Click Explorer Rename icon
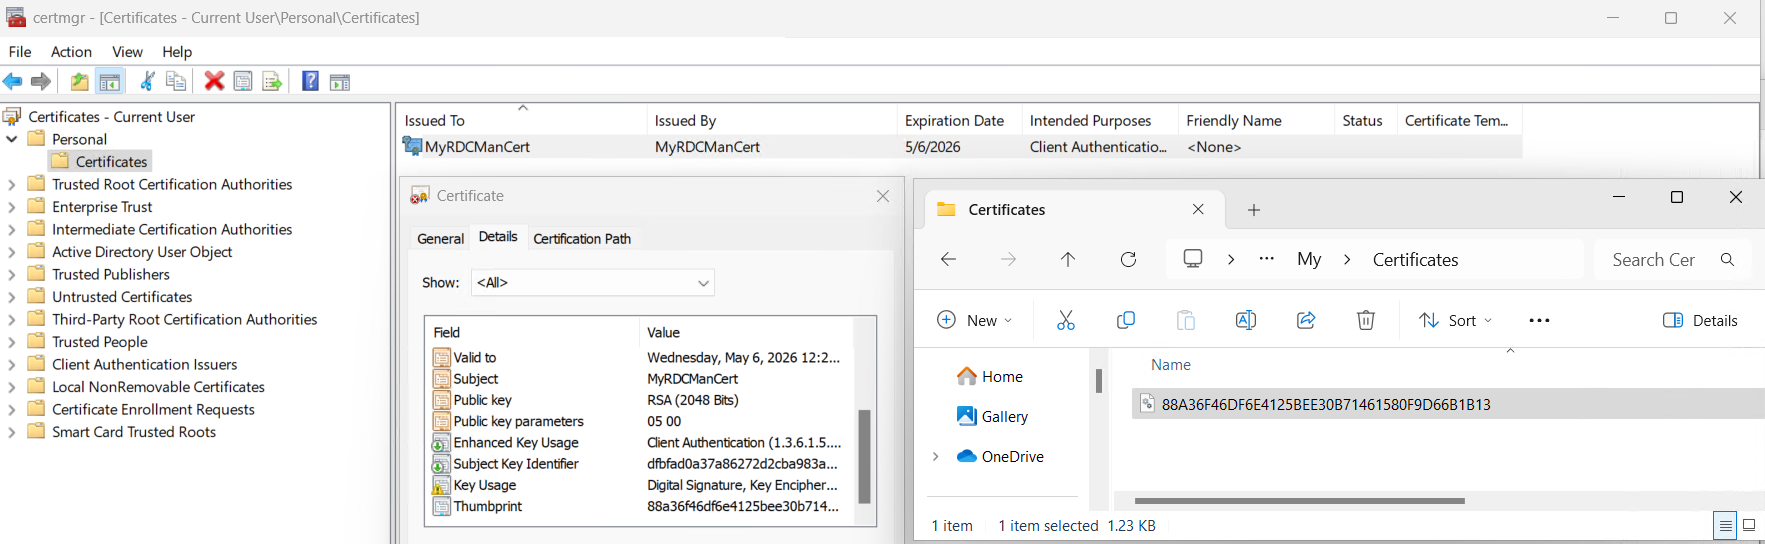Image resolution: width=1765 pixels, height=544 pixels. tap(1246, 320)
